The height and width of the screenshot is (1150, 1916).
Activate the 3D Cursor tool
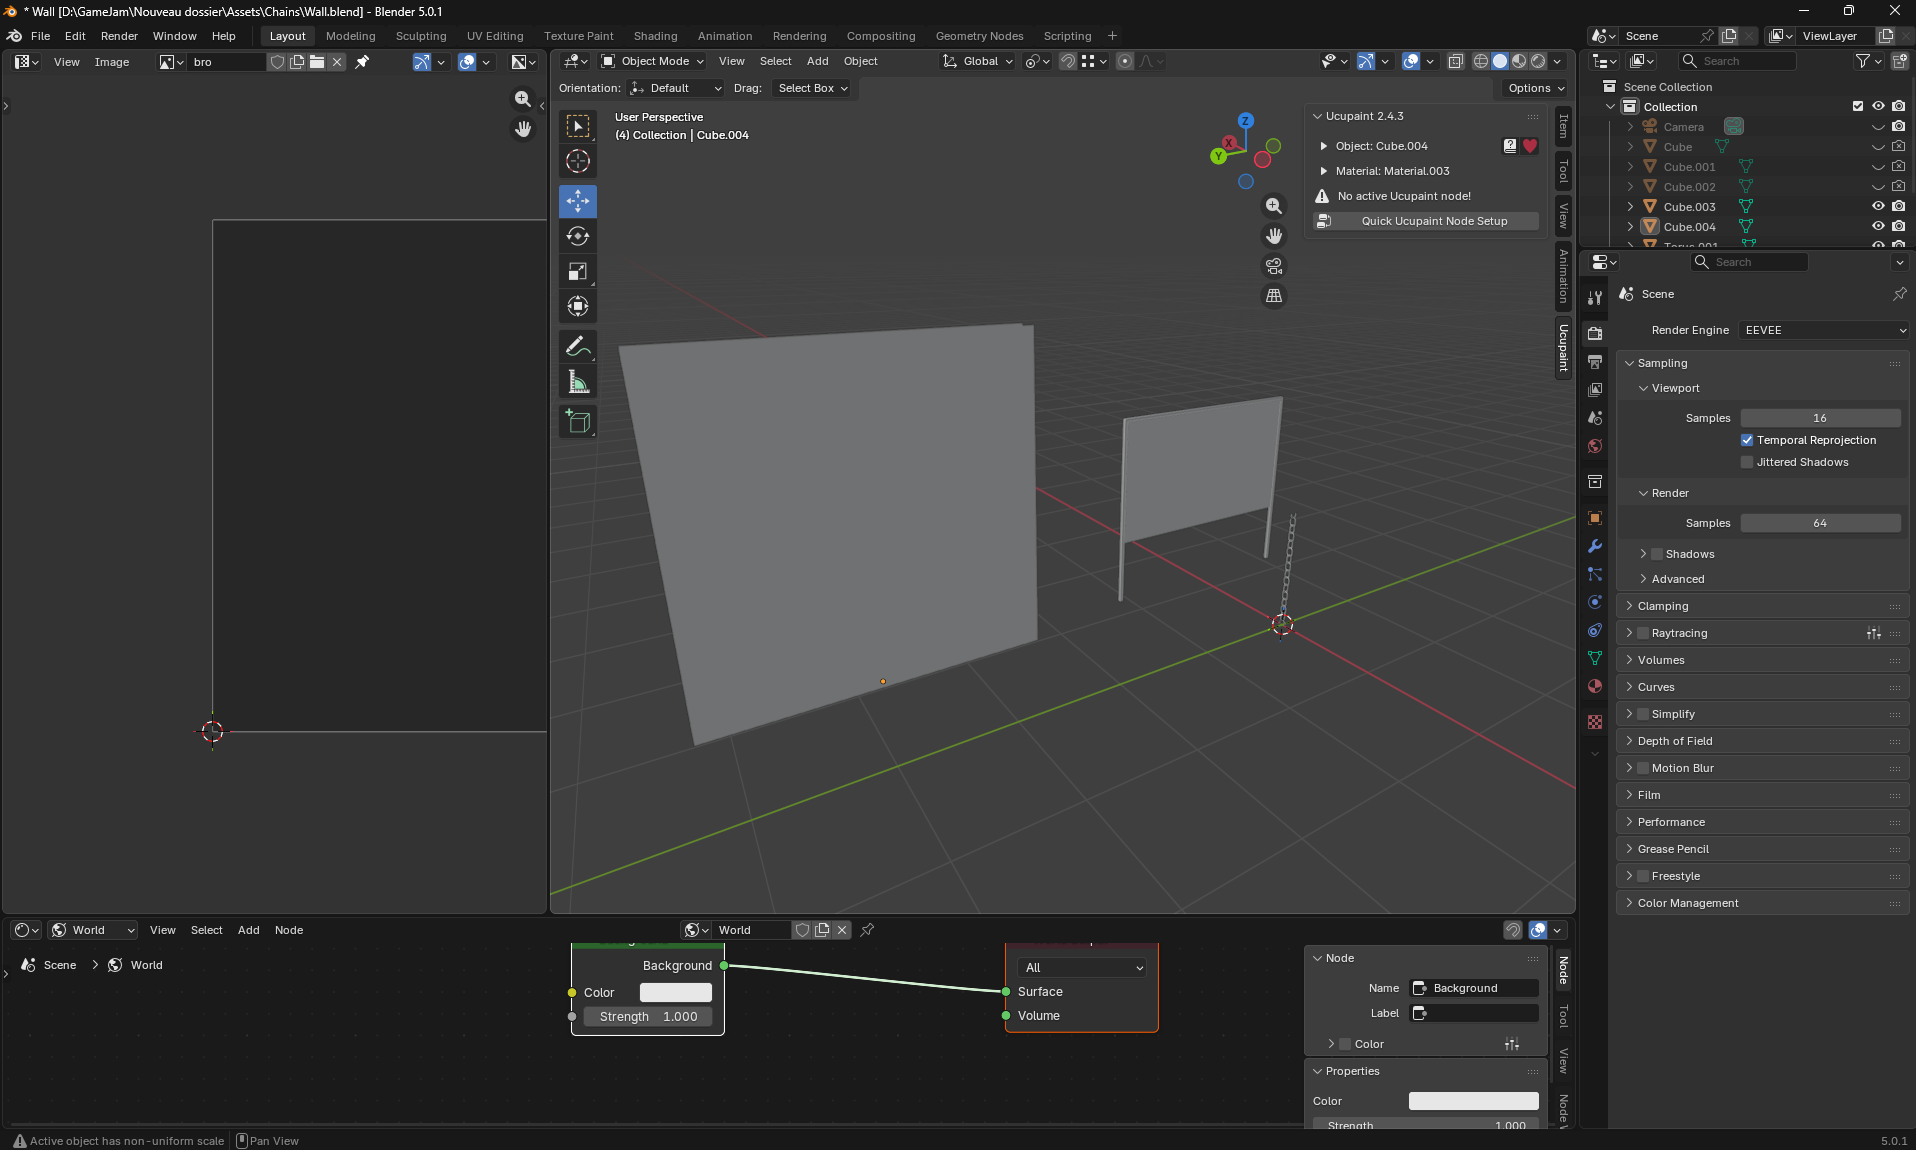click(578, 161)
